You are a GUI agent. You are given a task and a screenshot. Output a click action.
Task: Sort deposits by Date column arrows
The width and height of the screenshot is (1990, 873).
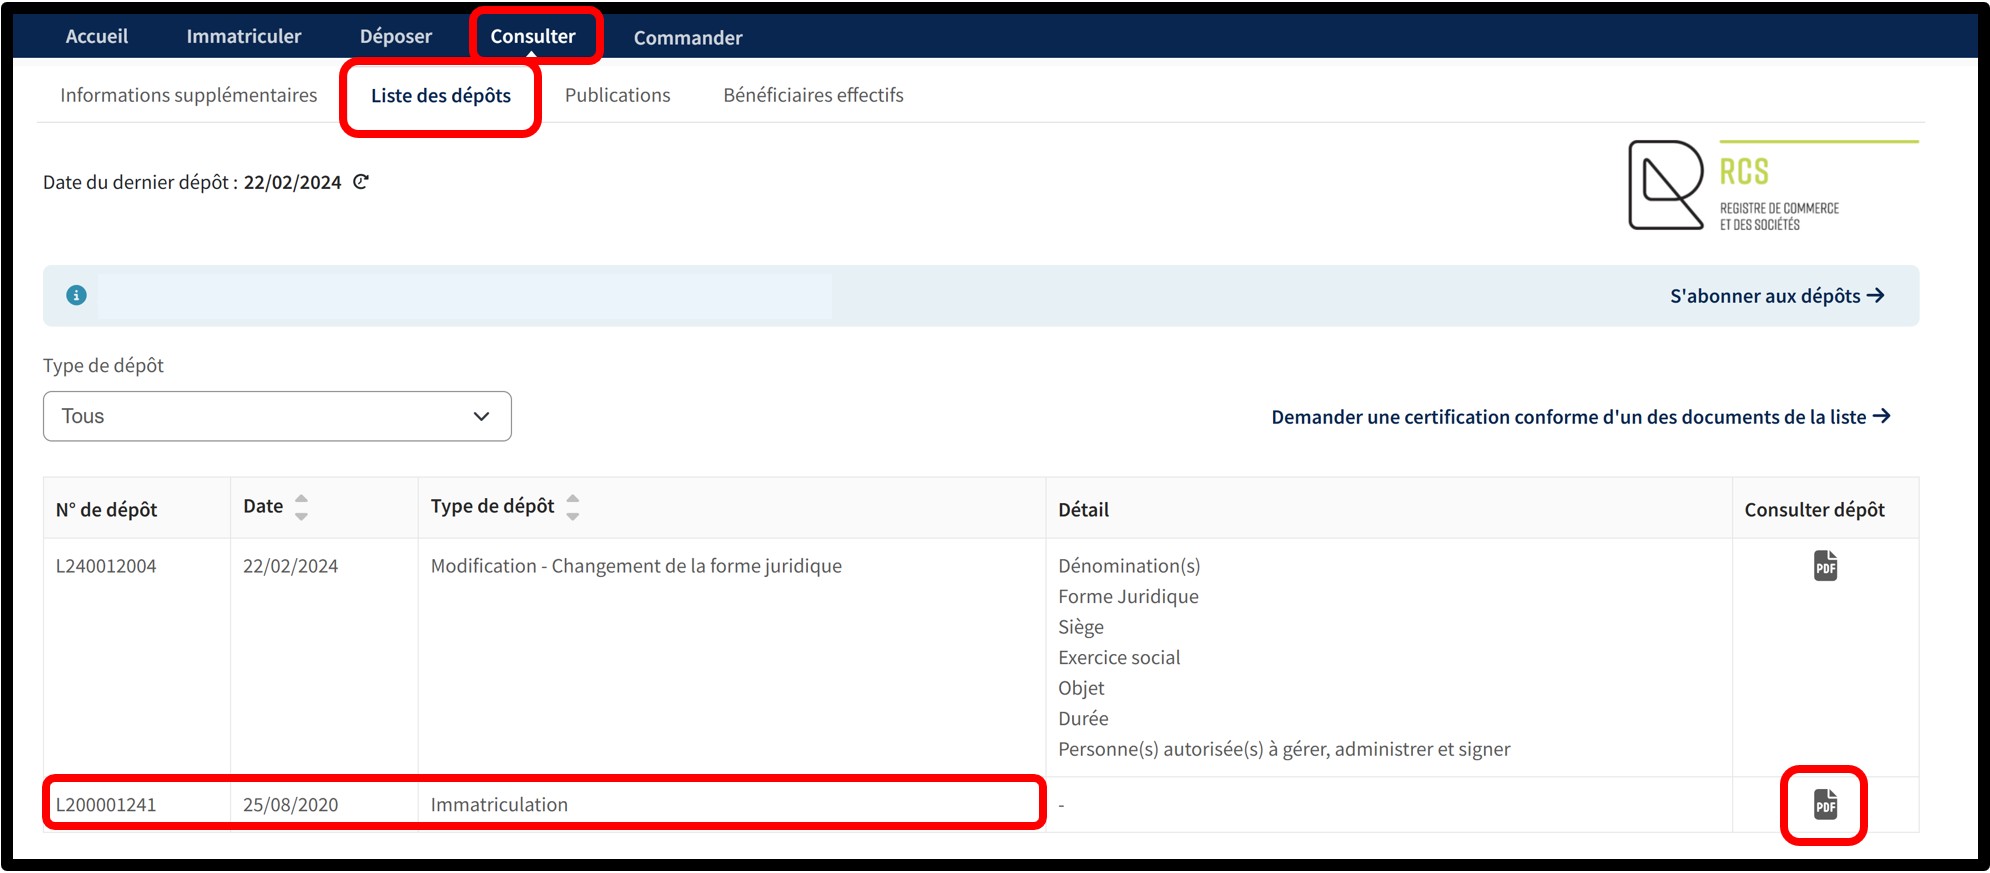tap(301, 507)
